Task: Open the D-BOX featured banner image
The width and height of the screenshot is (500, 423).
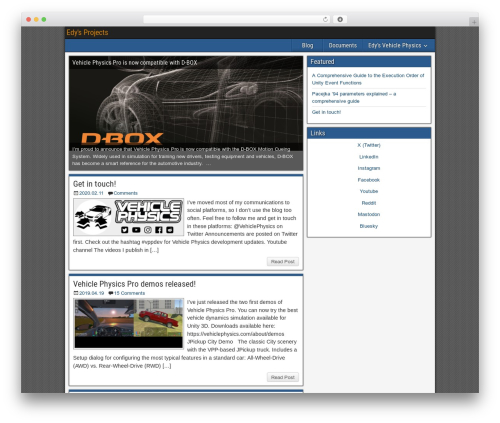Action: (186, 113)
